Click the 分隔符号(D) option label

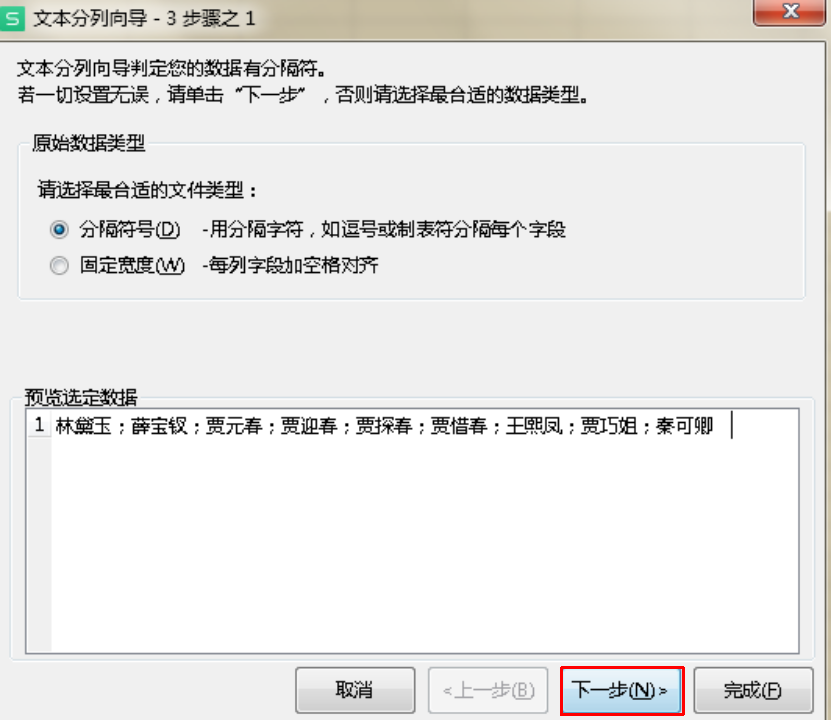pos(130,230)
